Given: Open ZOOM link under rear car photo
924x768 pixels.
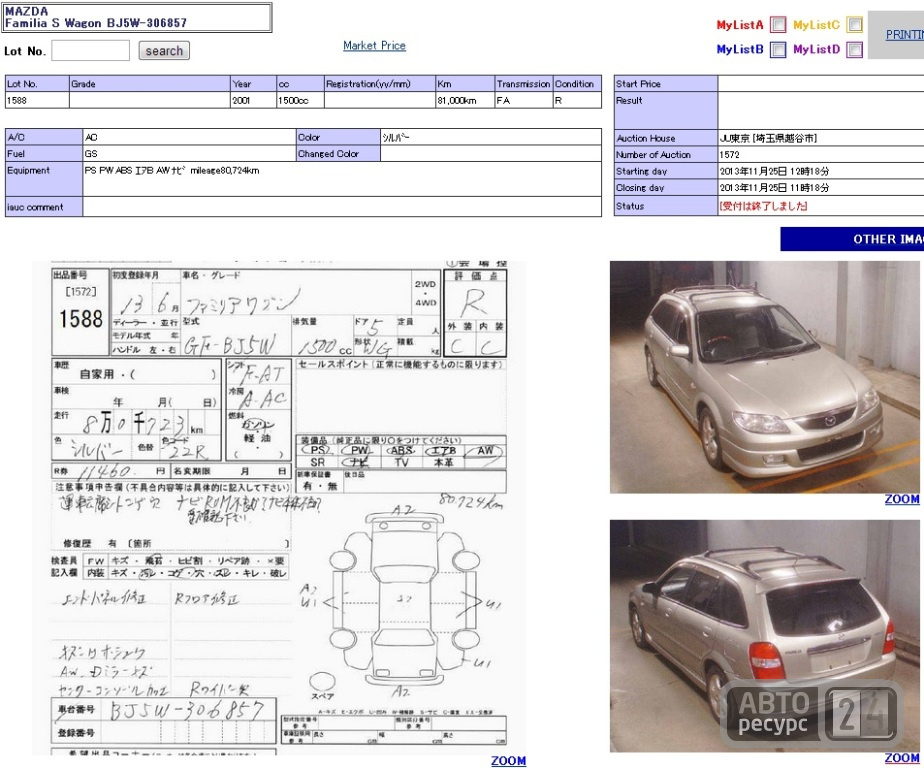Looking at the screenshot, I should tap(902, 758).
